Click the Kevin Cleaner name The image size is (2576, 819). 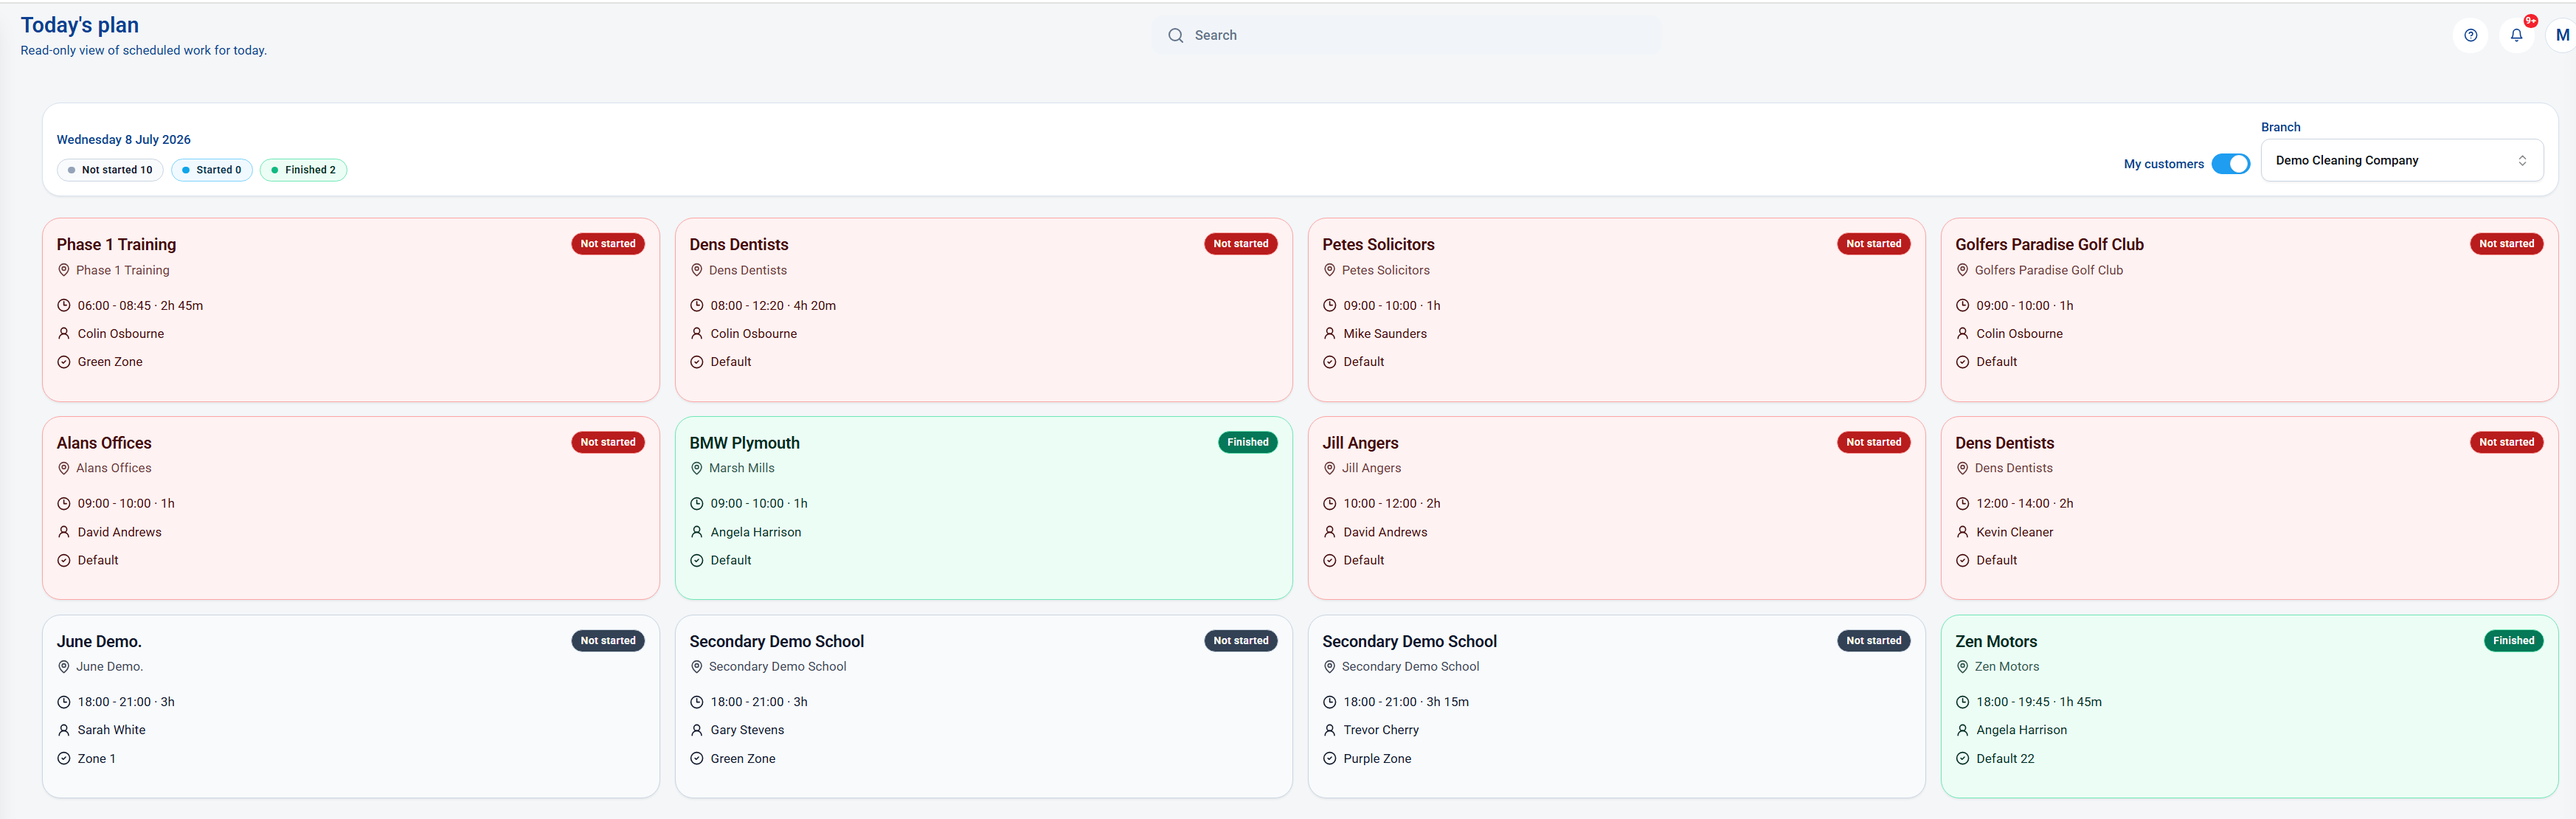tap(2014, 532)
